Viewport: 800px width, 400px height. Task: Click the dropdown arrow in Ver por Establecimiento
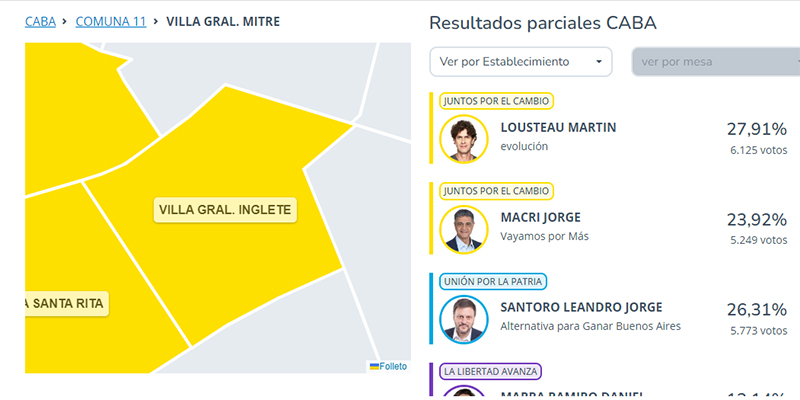(599, 62)
